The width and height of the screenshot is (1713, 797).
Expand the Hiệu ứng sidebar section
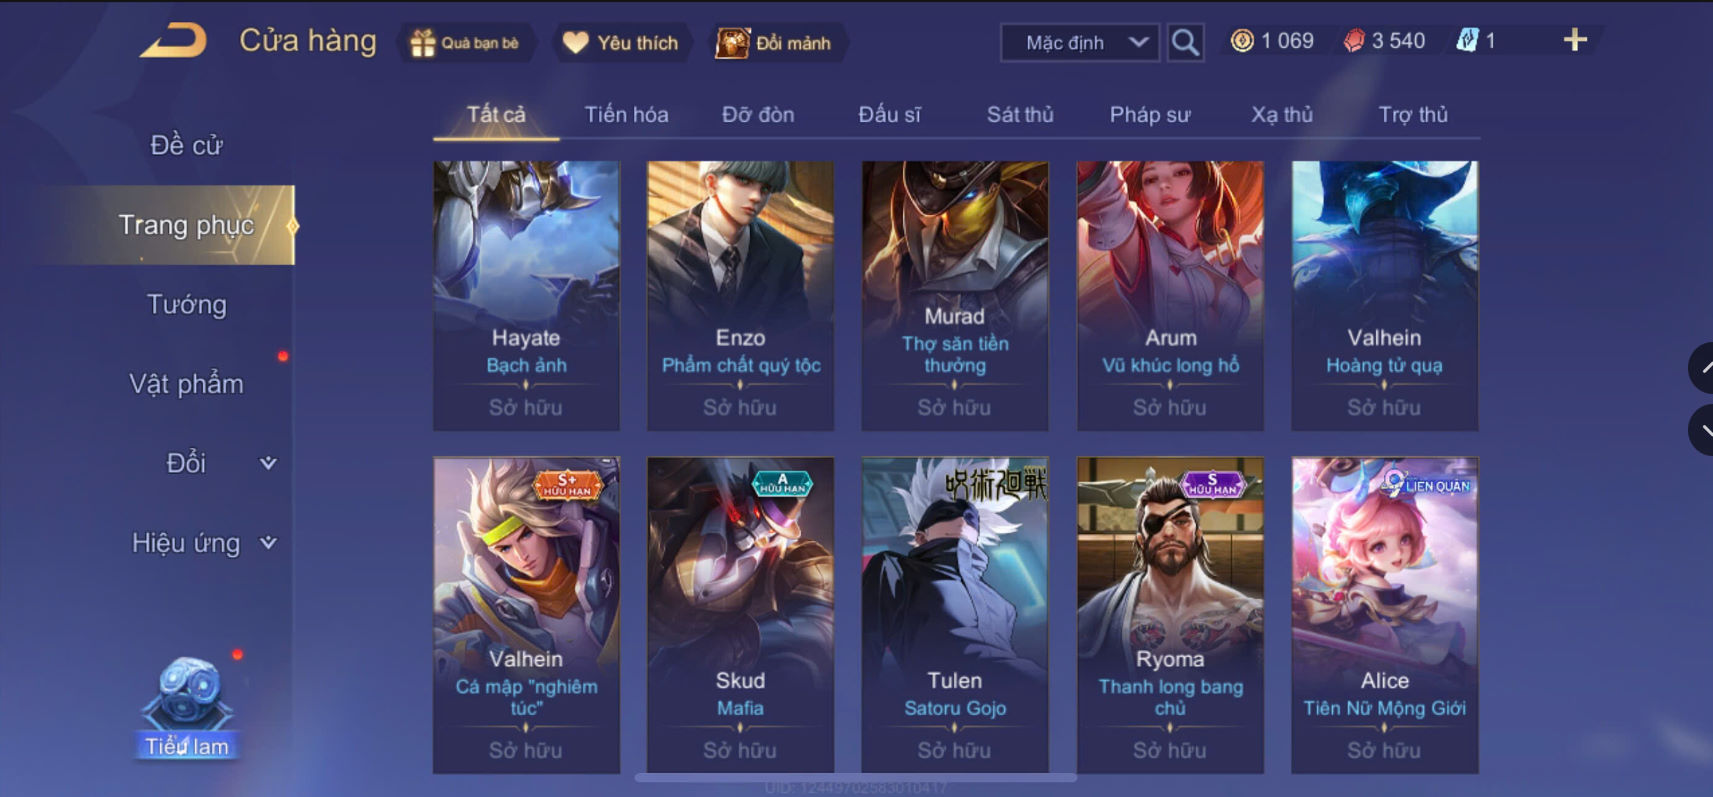coord(205,543)
